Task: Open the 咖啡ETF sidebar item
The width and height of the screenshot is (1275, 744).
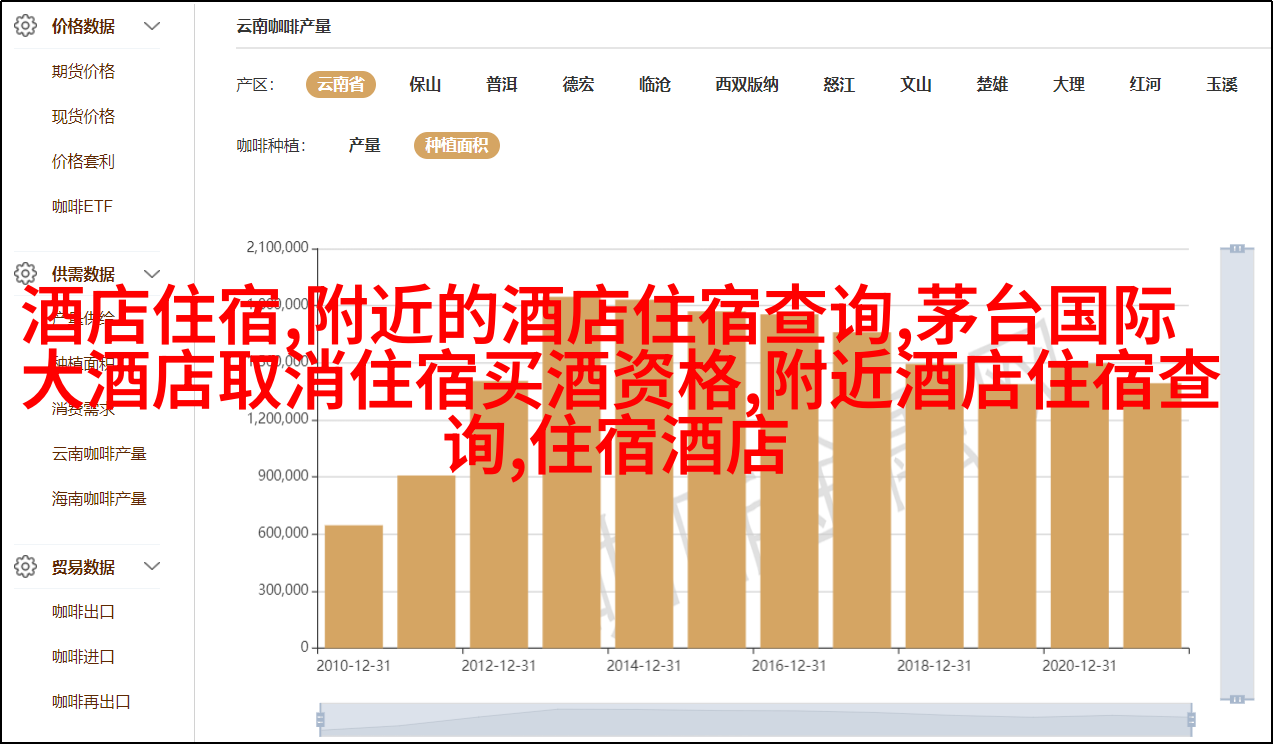Action: [x=83, y=207]
